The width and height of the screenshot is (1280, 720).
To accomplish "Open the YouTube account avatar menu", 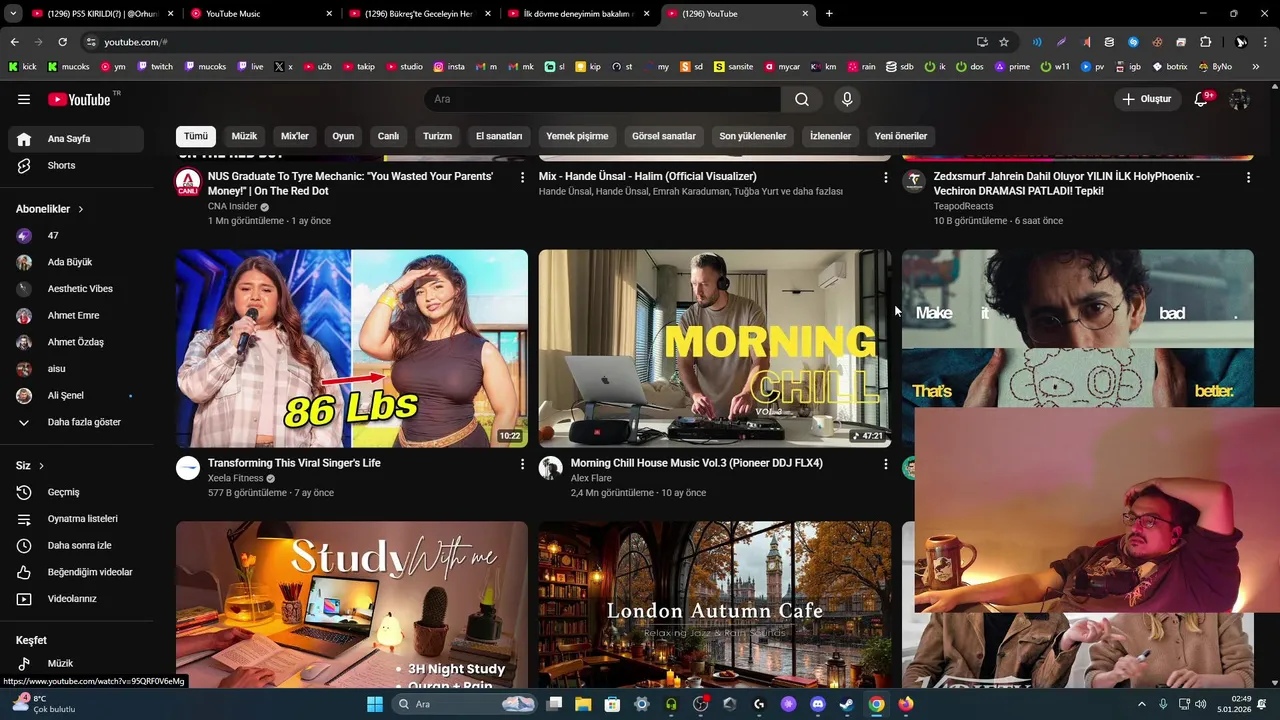I will tap(1240, 99).
